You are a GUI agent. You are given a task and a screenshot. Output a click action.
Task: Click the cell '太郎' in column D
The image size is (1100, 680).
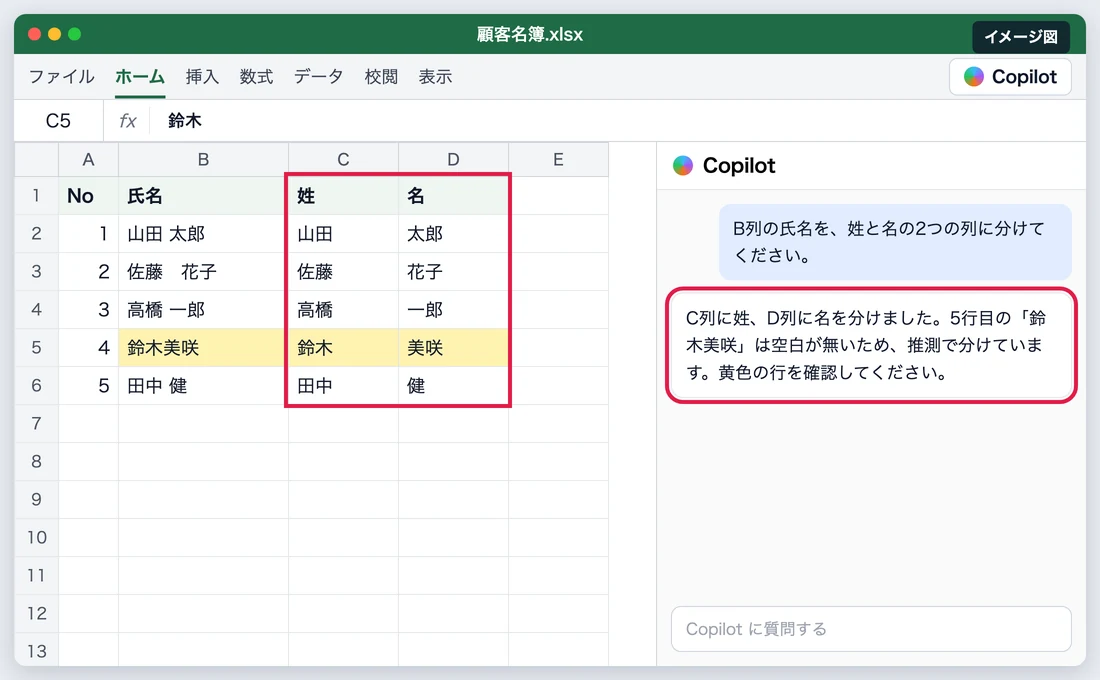453,234
